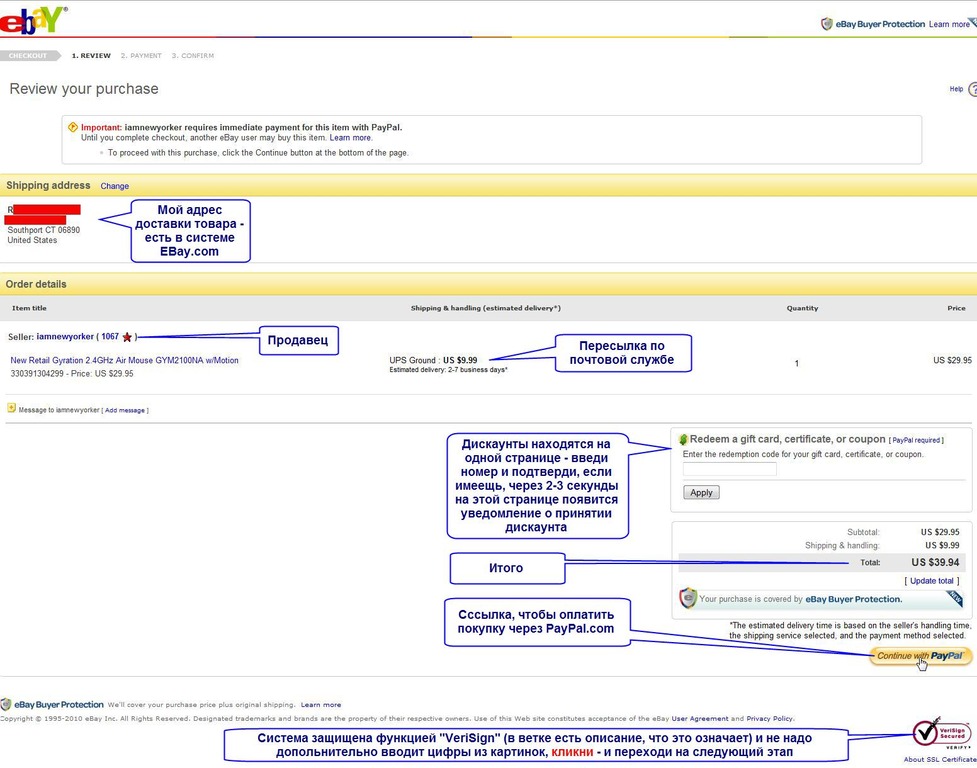Continue with PayPal
This screenshot has width=977, height=768.
click(x=920, y=656)
